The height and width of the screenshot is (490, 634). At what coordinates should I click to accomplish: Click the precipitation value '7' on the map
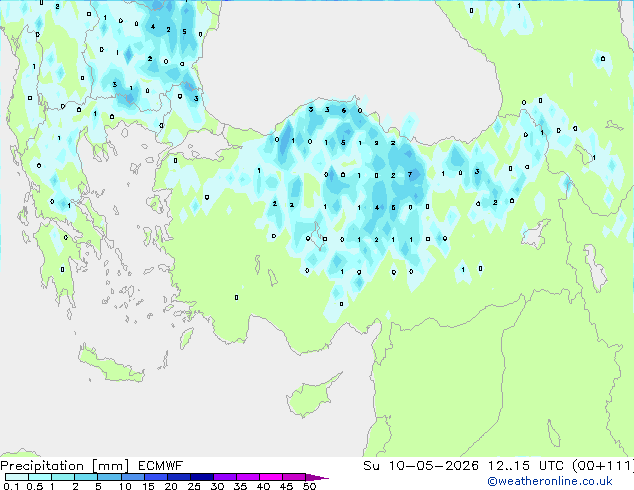(x=410, y=175)
